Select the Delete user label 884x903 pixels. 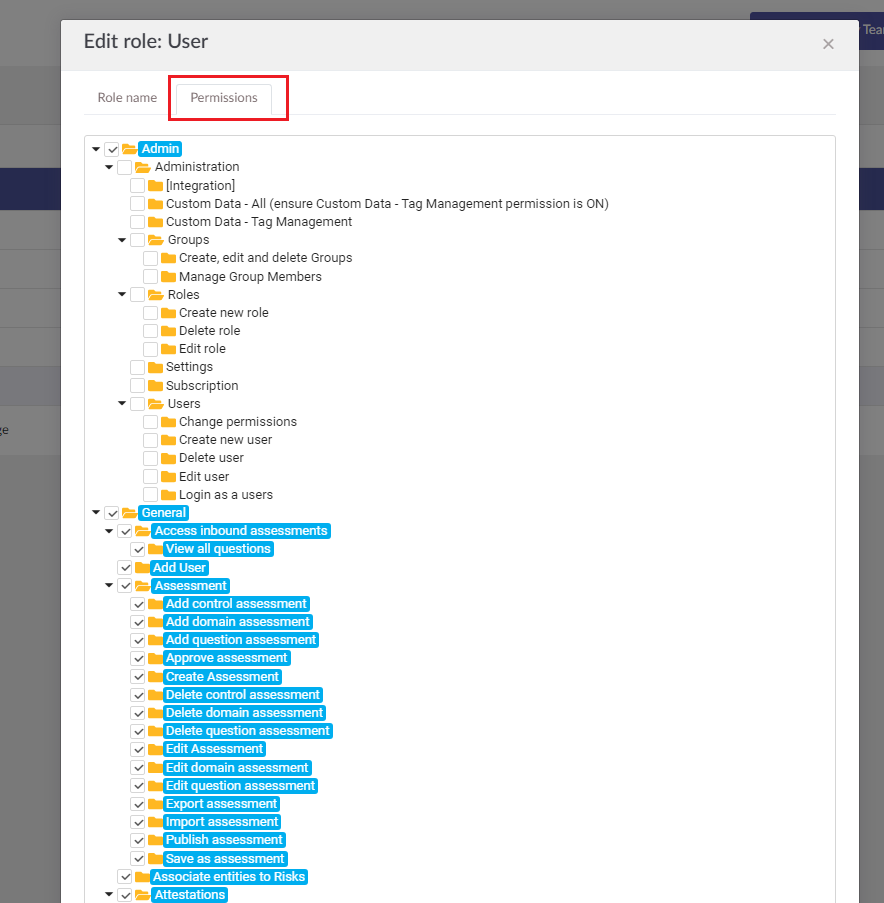211,458
